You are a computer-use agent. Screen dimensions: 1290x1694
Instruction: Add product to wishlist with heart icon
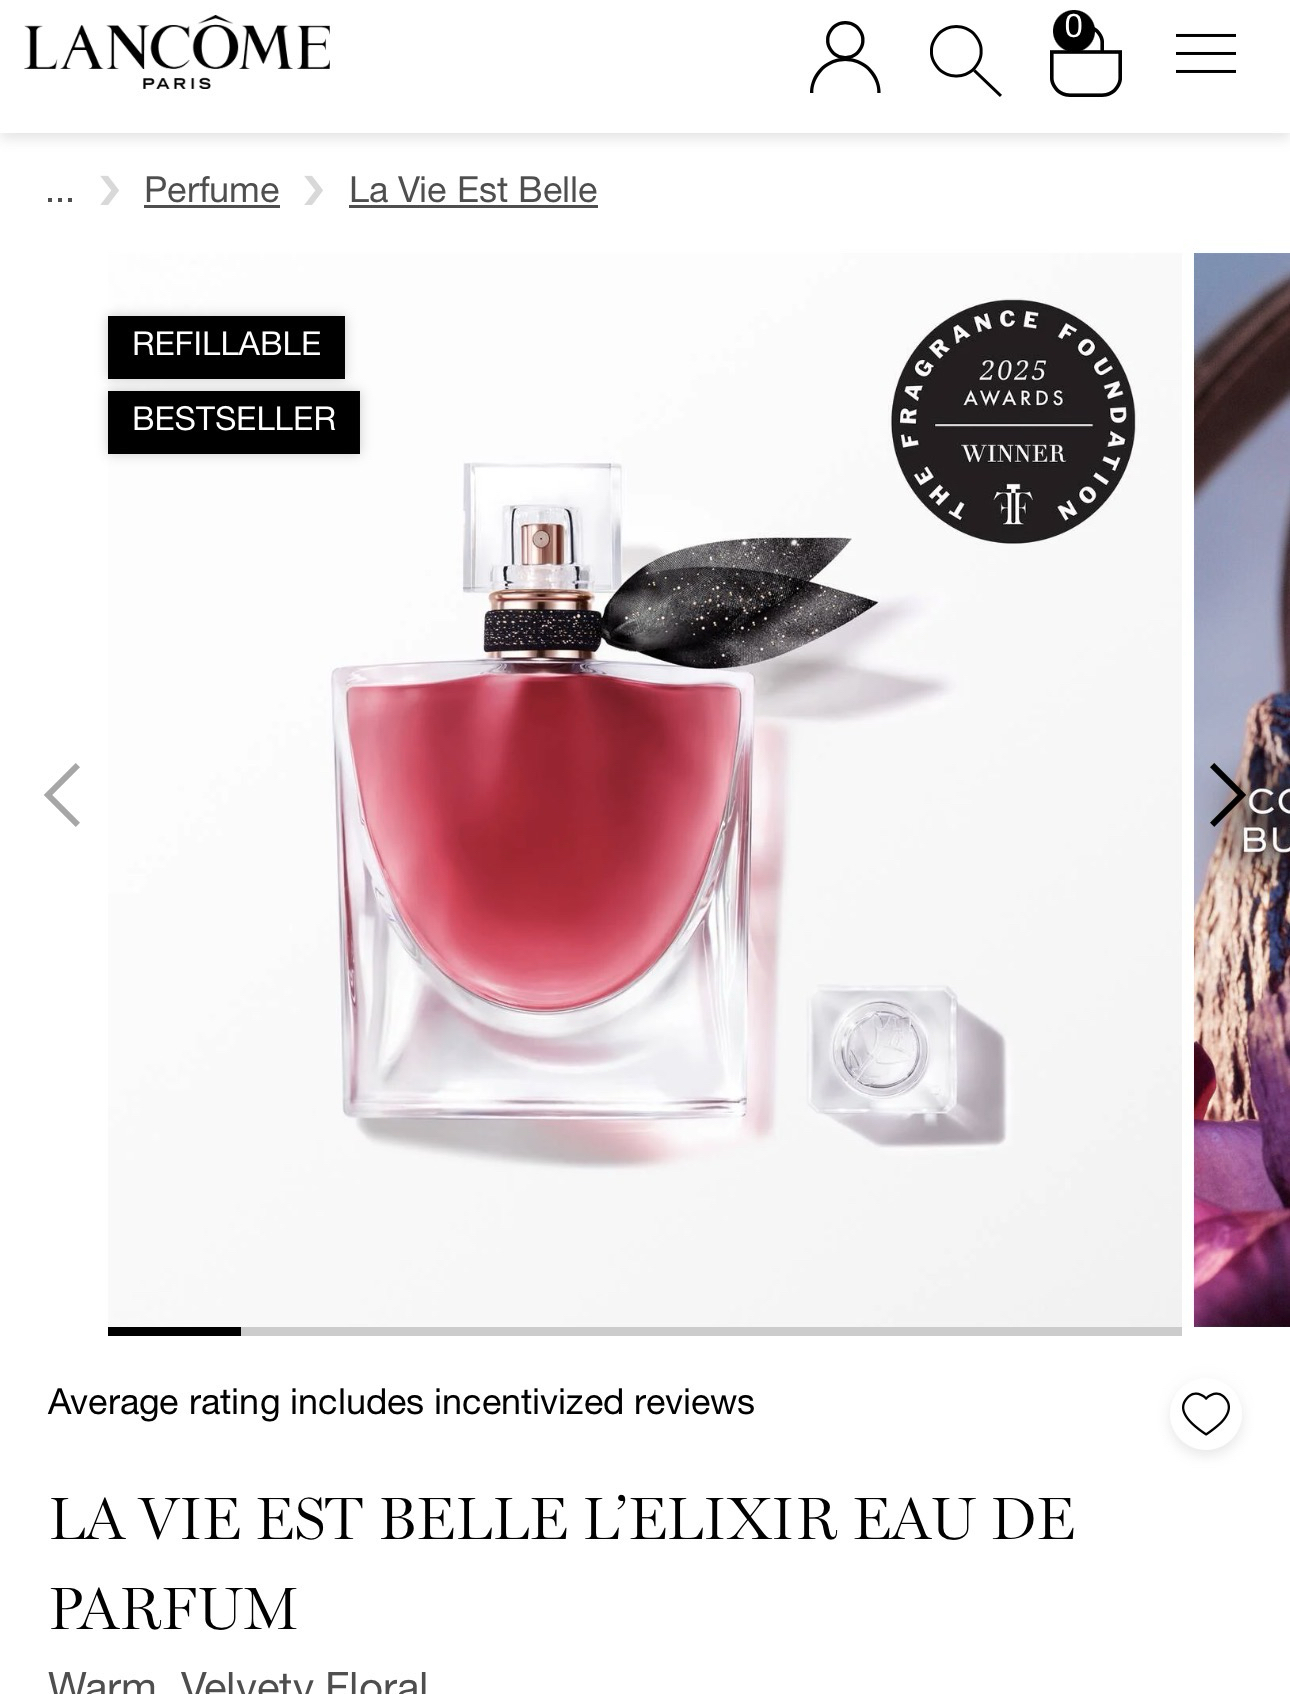1206,1413
